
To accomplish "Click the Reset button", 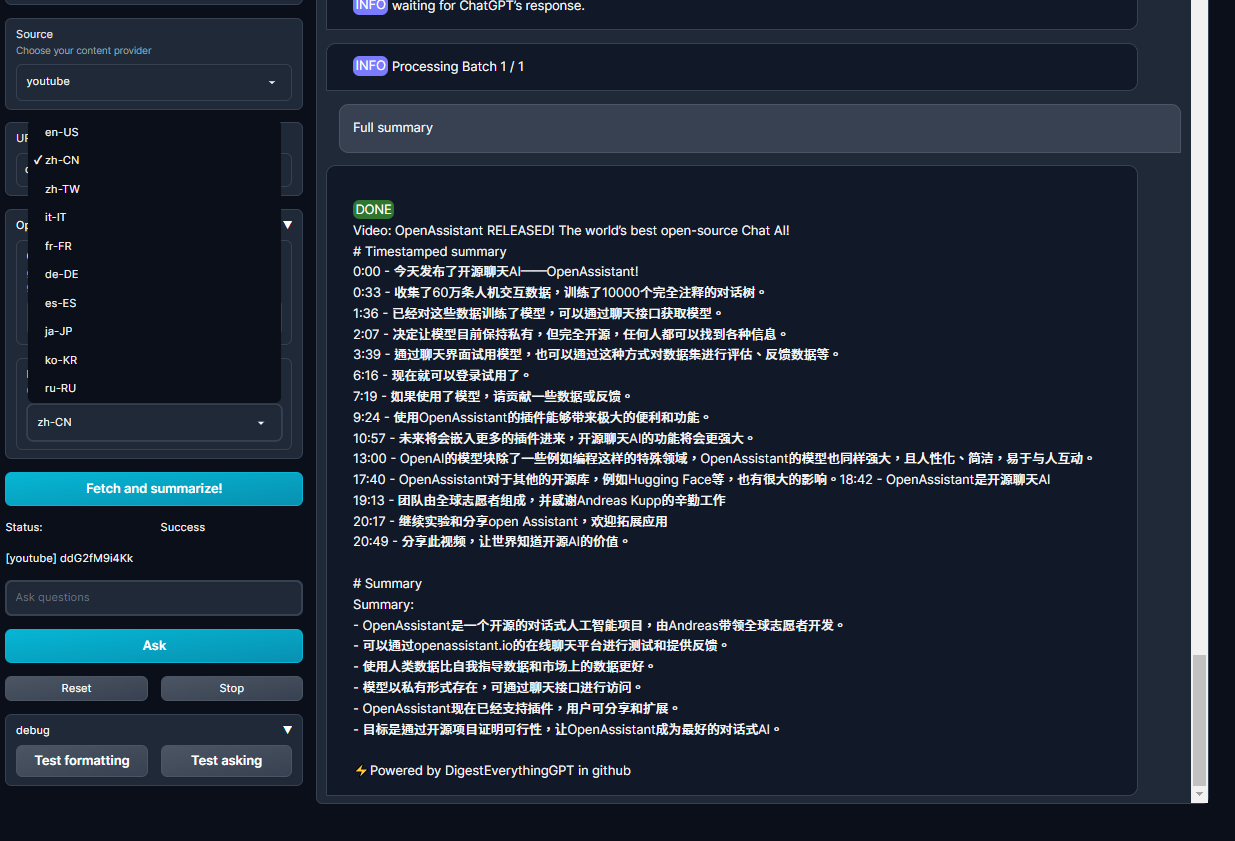I will coord(76,688).
